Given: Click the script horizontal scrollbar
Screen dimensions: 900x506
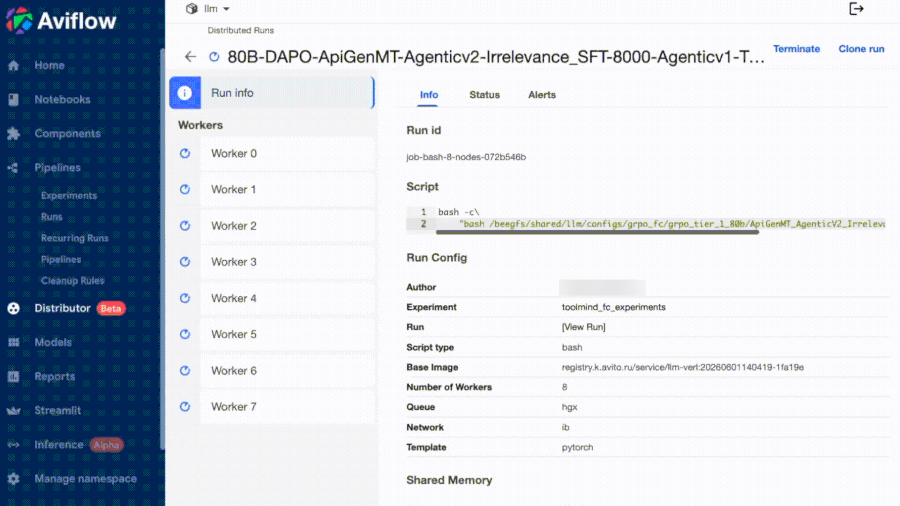Looking at the screenshot, I should click(597, 232).
